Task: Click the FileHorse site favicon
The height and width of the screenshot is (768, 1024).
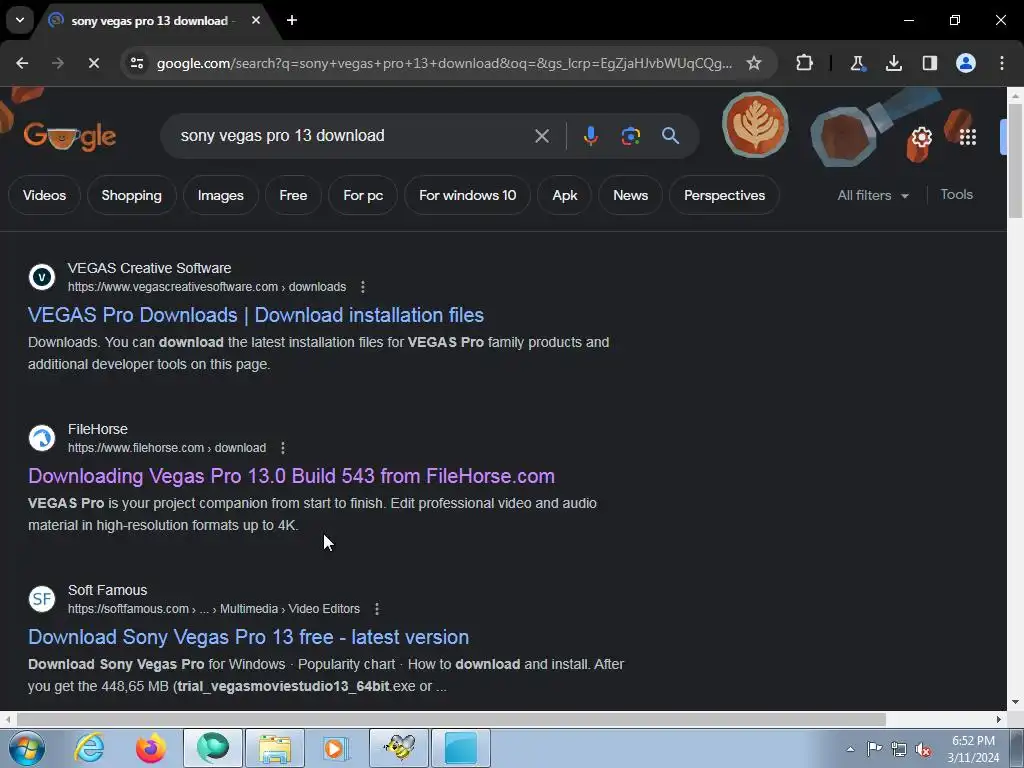Action: 42,438
